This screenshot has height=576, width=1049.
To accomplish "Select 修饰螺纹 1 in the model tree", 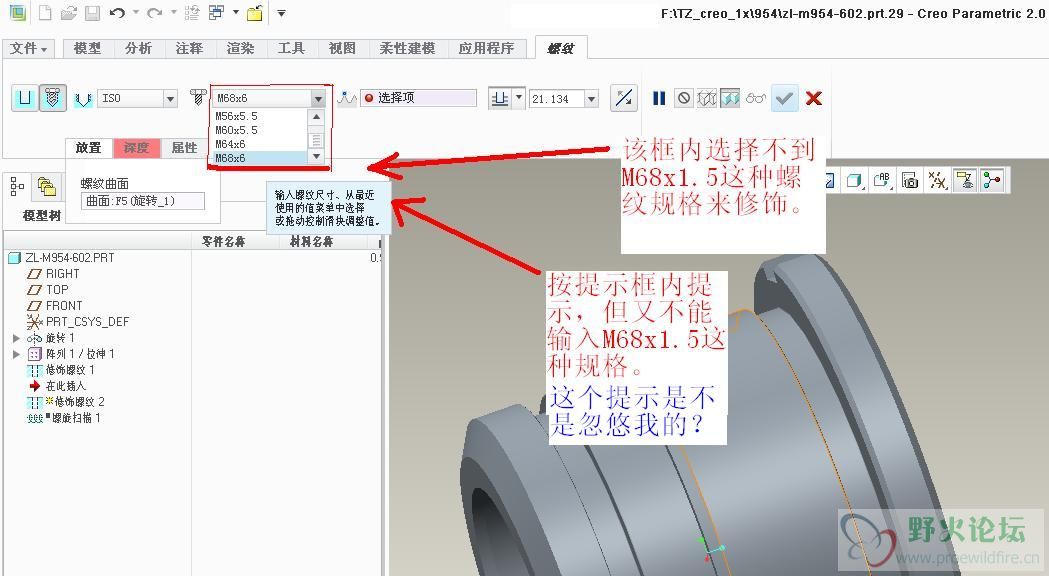I will (x=70, y=370).
